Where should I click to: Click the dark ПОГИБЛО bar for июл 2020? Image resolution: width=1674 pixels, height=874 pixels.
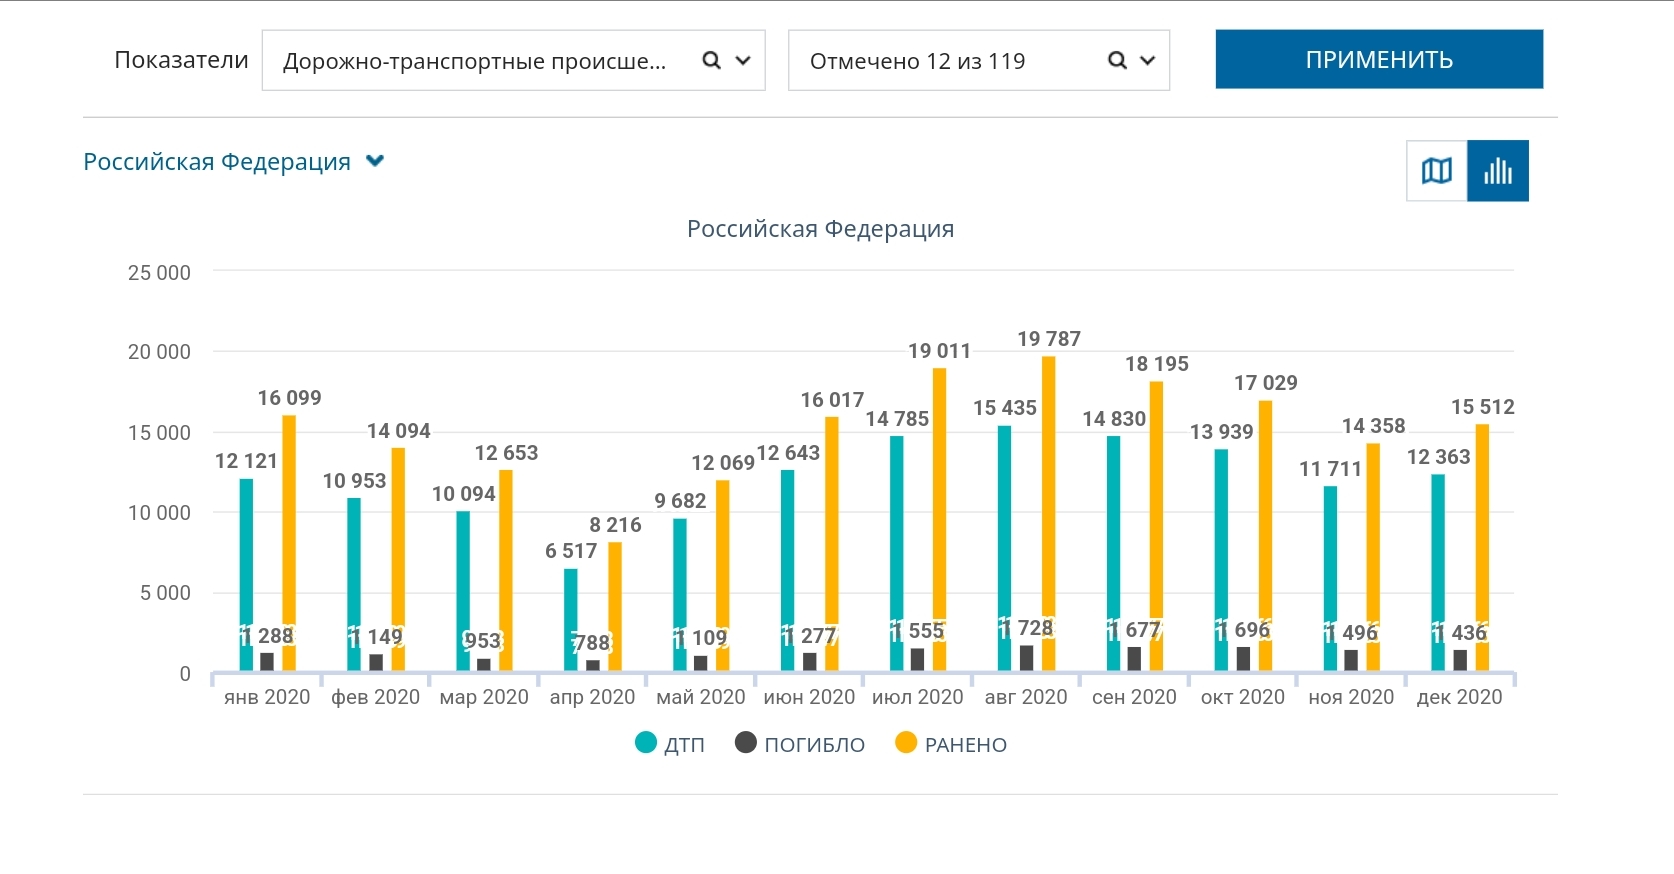click(x=917, y=660)
